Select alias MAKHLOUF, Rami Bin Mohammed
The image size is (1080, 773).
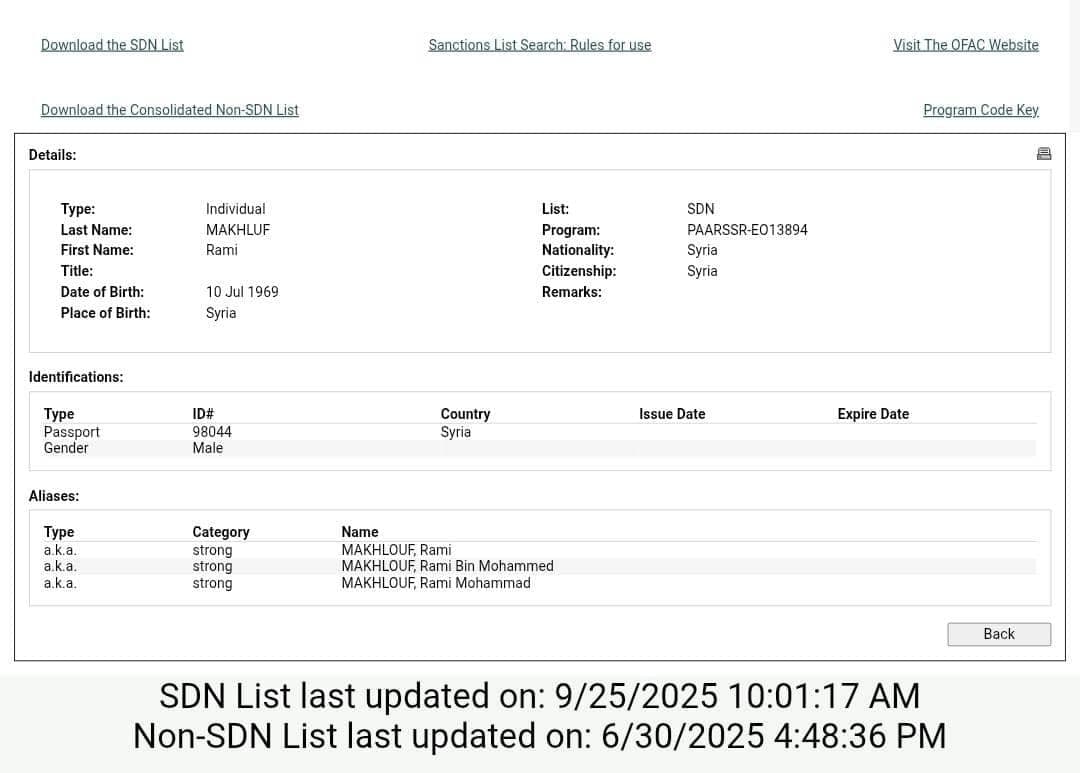click(447, 566)
